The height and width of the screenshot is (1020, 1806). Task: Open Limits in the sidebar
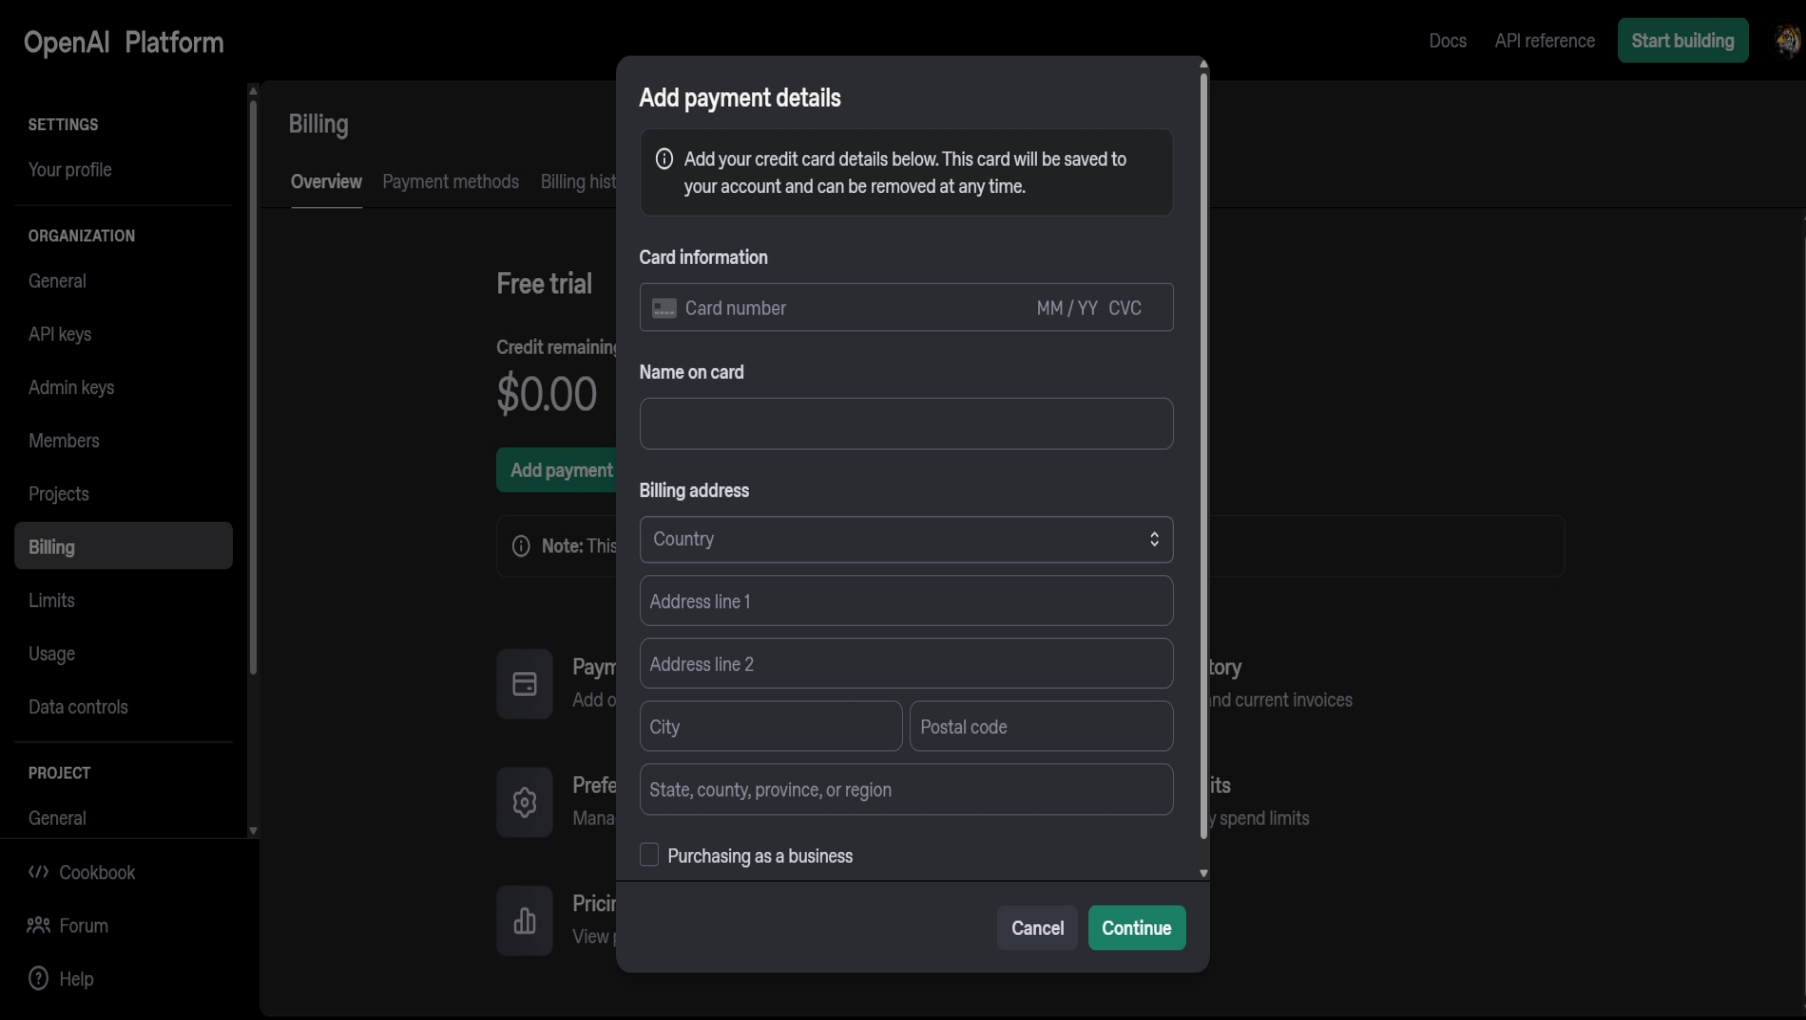tap(52, 600)
